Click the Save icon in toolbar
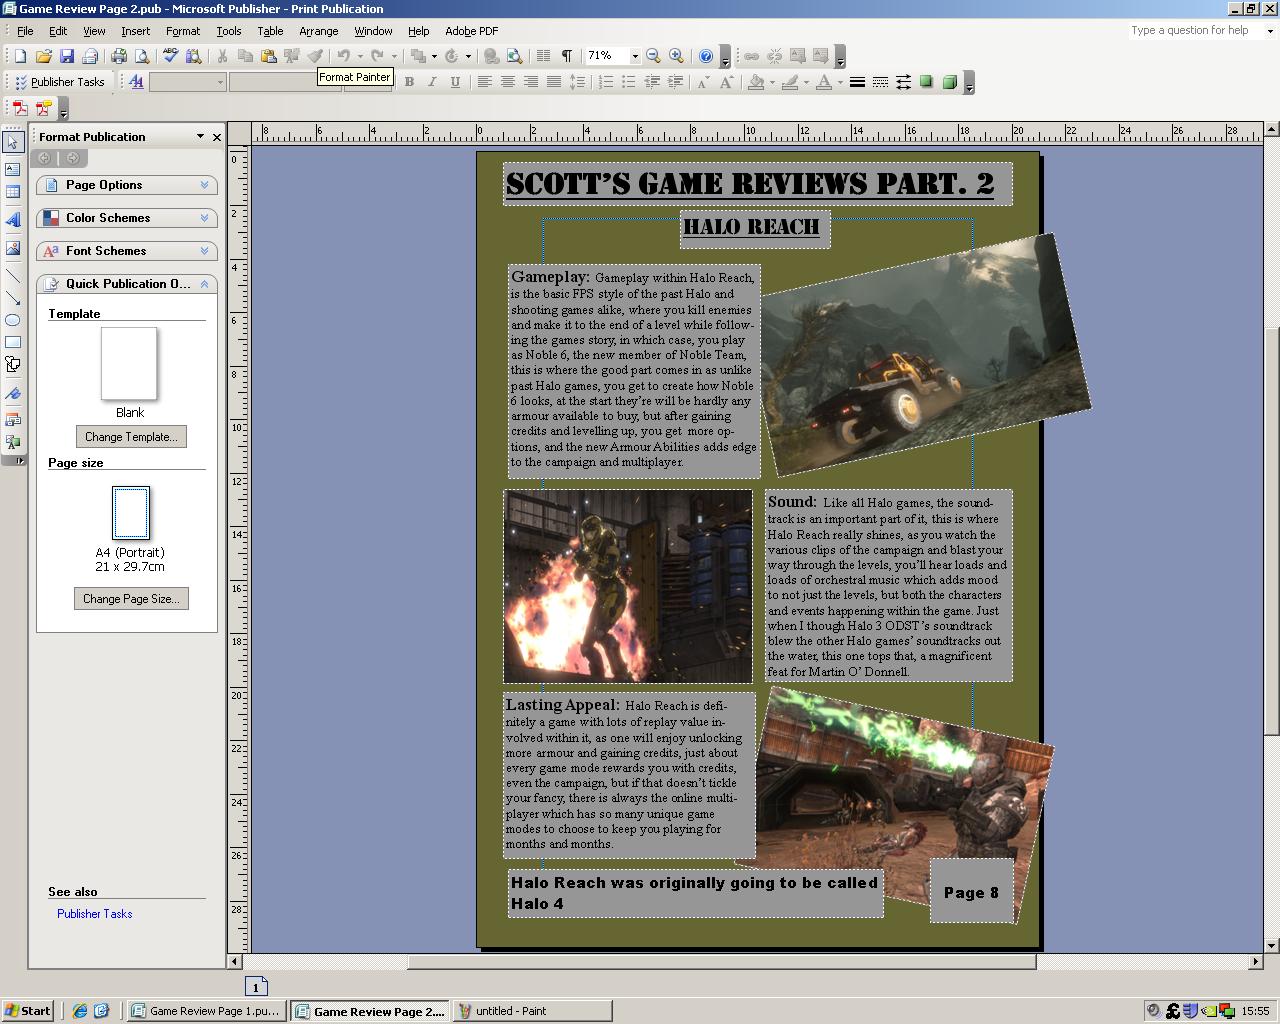1280x1024 pixels. pyautogui.click(x=67, y=56)
